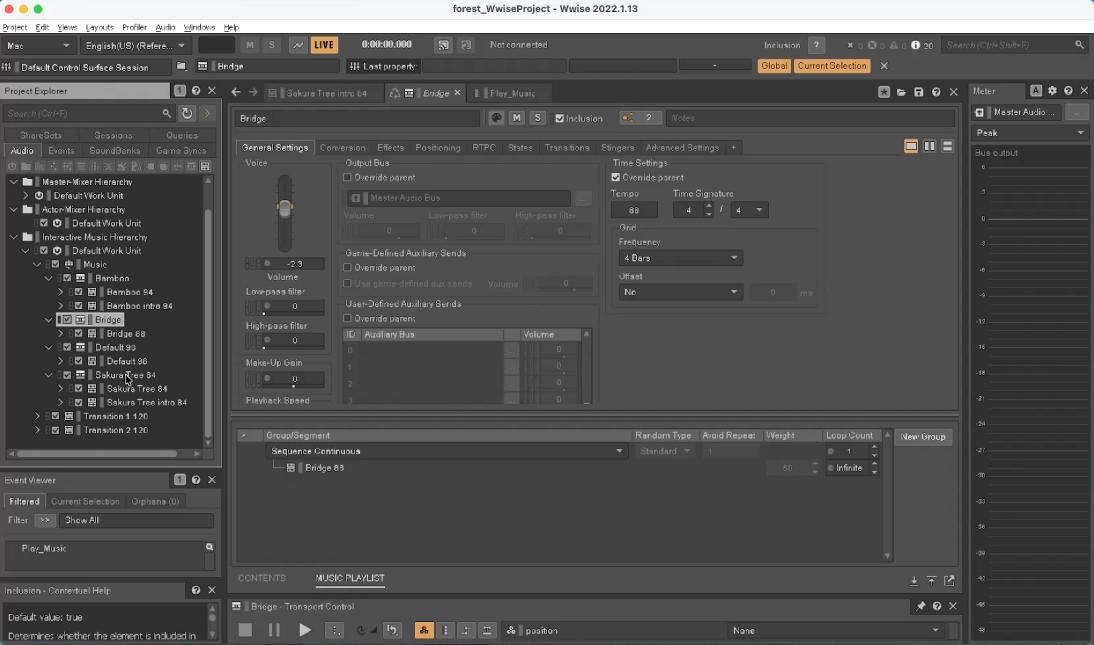This screenshot has width=1094, height=645.
Task: Click the Low-pass filter slider
Action: coord(285,306)
